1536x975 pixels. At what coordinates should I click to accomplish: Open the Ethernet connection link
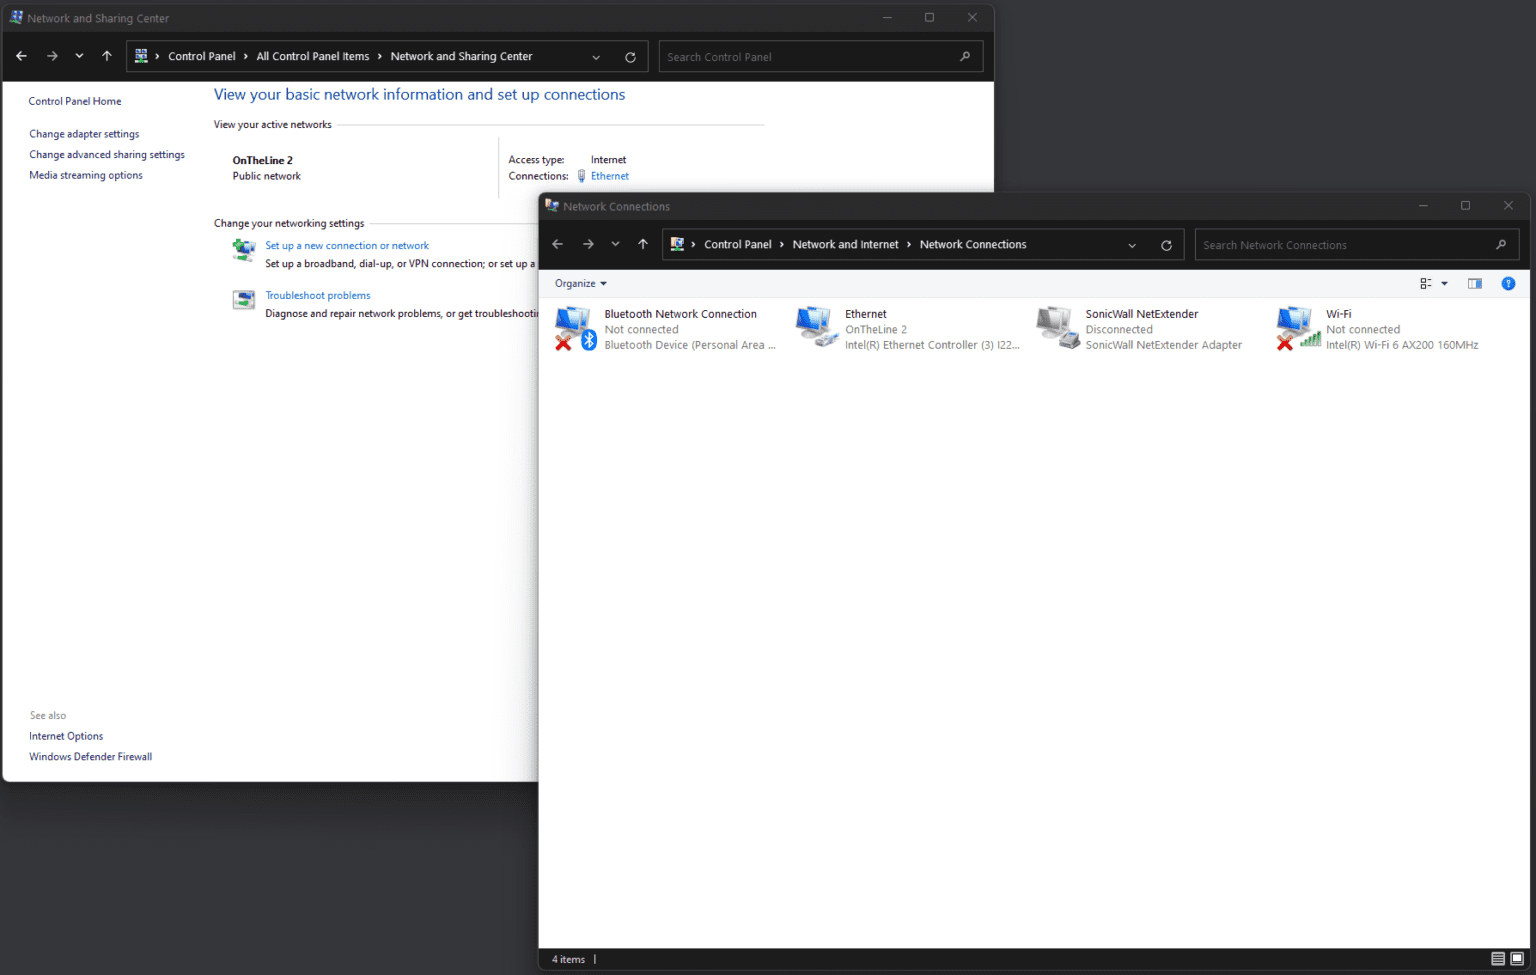[609, 176]
